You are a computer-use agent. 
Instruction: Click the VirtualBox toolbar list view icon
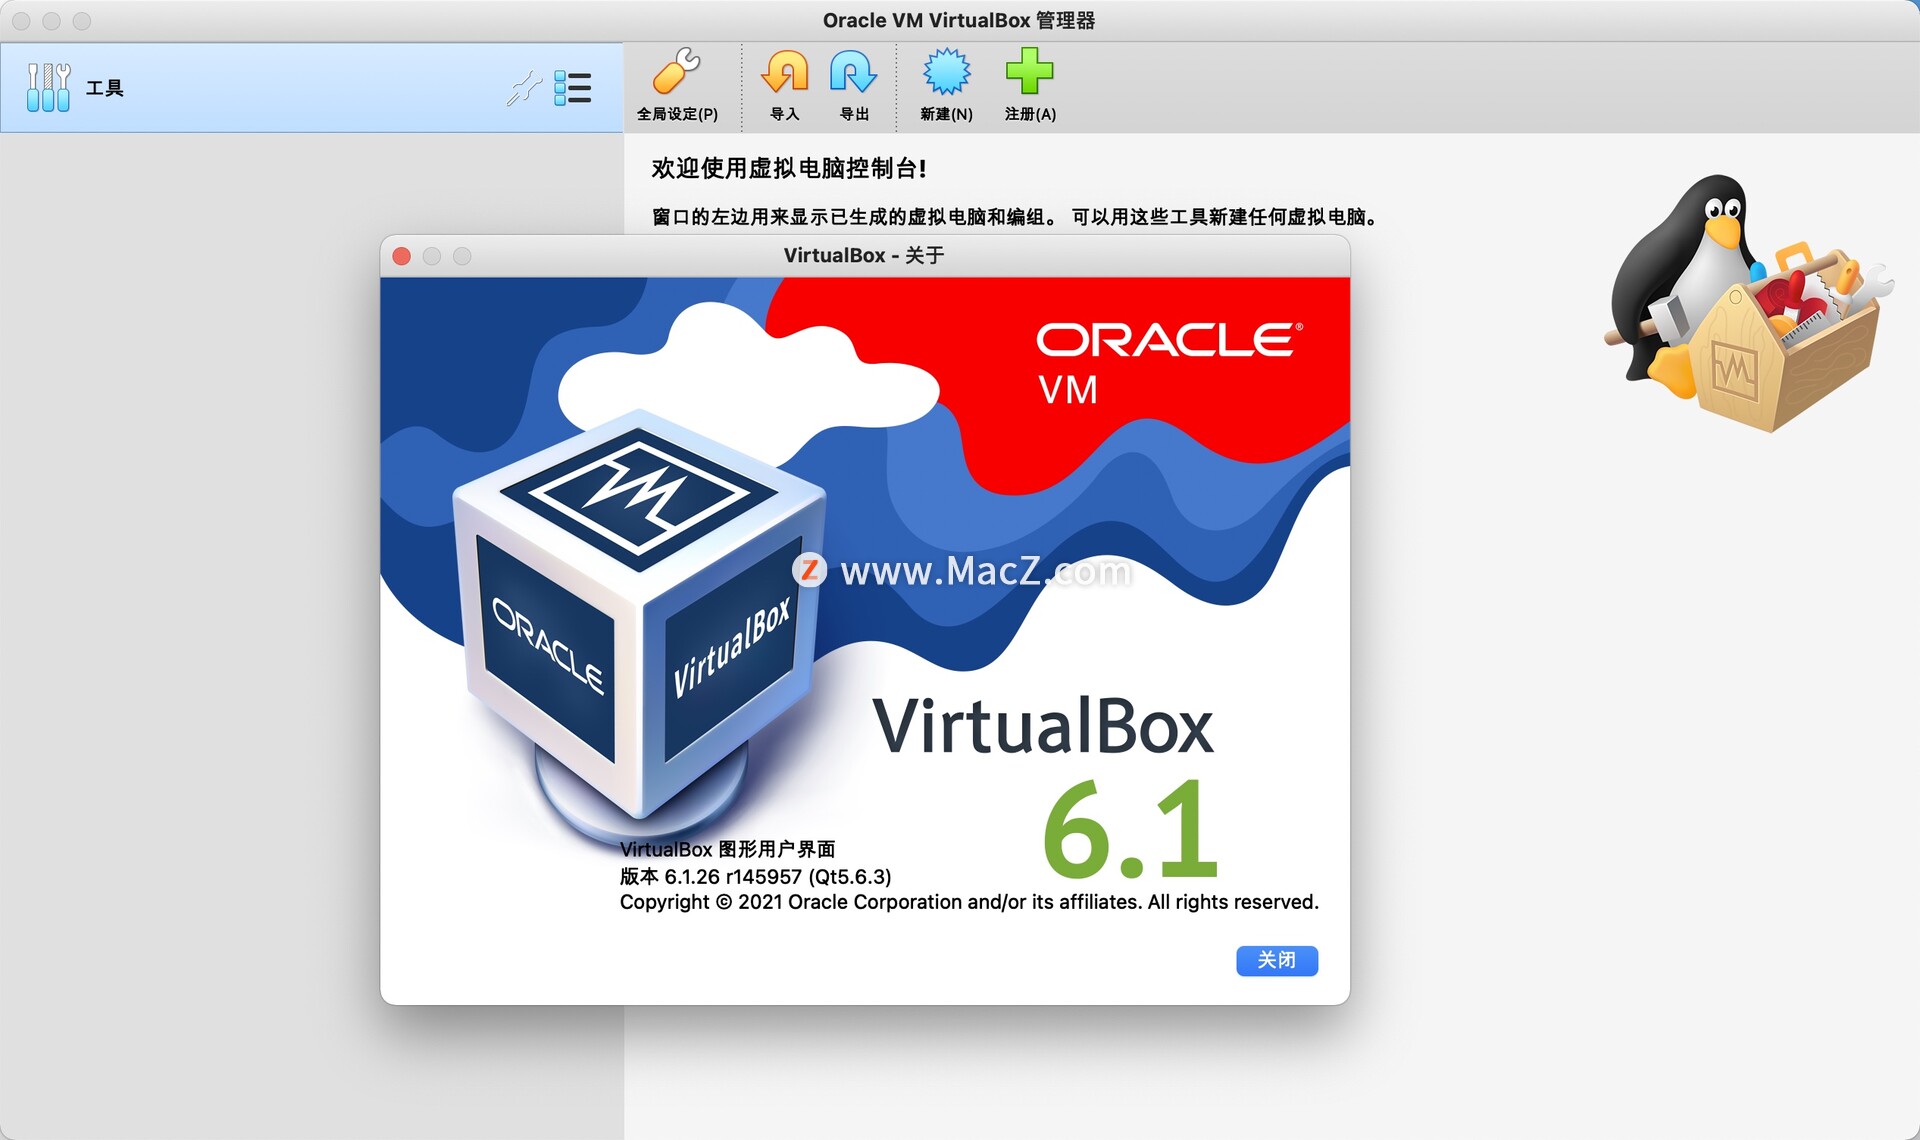tap(581, 90)
